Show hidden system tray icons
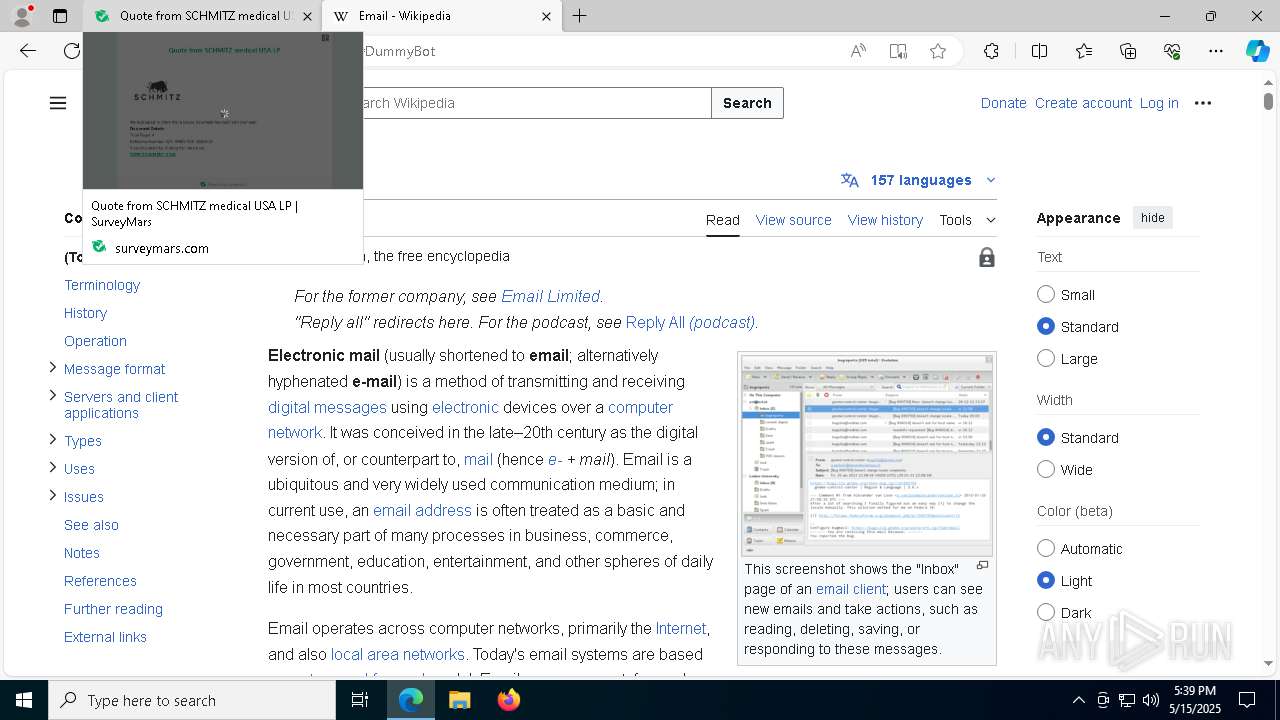 [1078, 700]
